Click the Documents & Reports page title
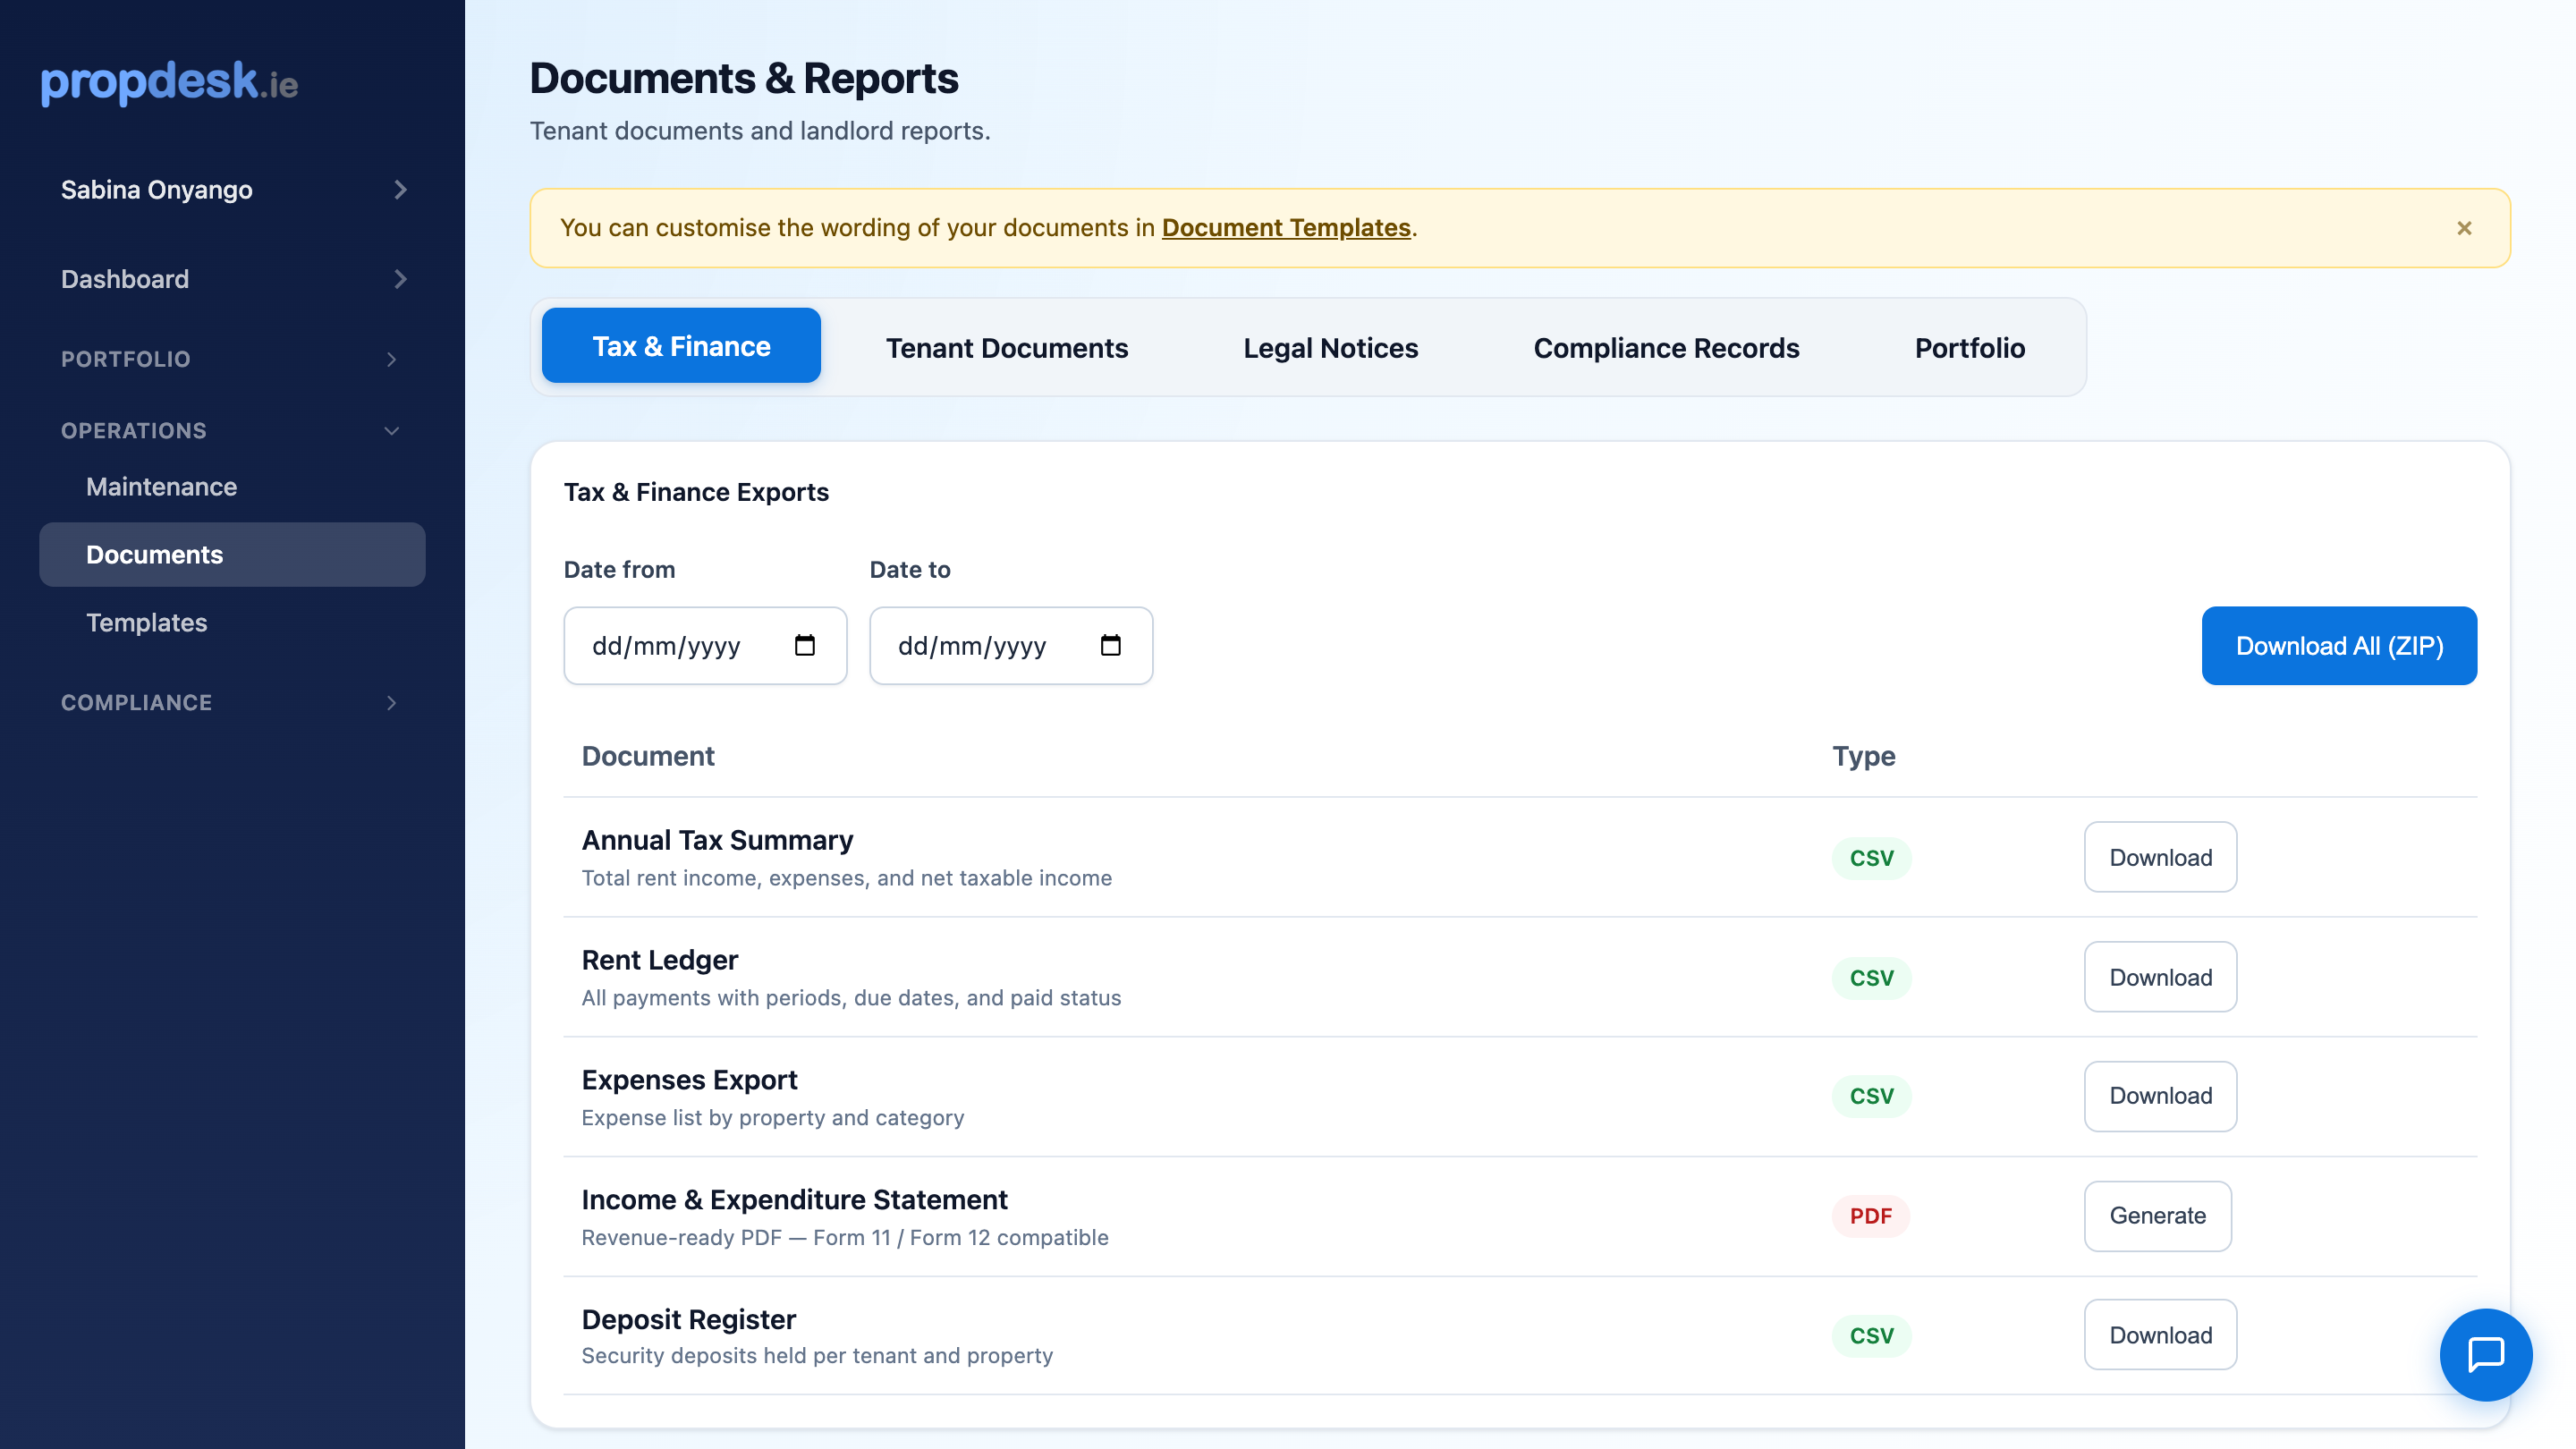Image resolution: width=2576 pixels, height=1449 pixels. pyautogui.click(x=743, y=78)
